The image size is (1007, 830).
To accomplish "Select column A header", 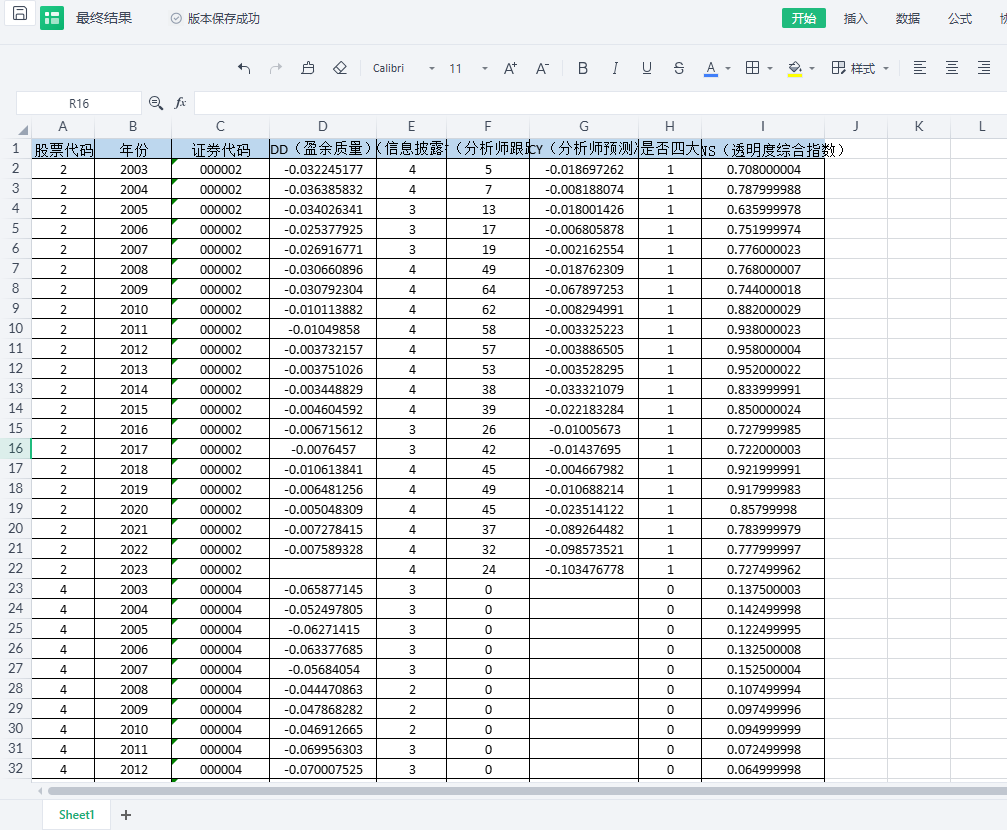I will [x=63, y=127].
